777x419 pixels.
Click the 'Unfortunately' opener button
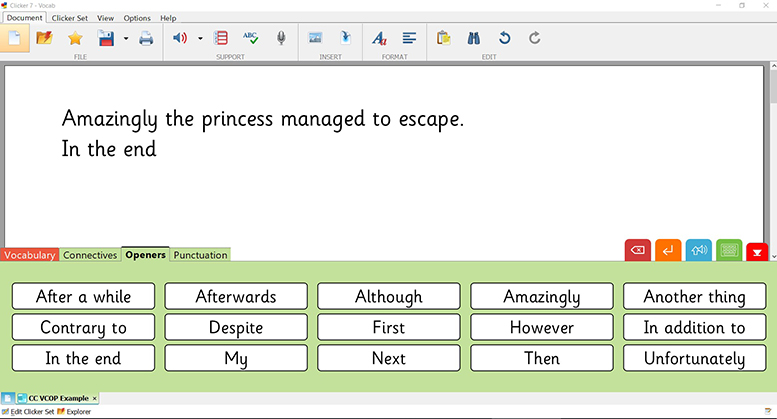coord(694,358)
